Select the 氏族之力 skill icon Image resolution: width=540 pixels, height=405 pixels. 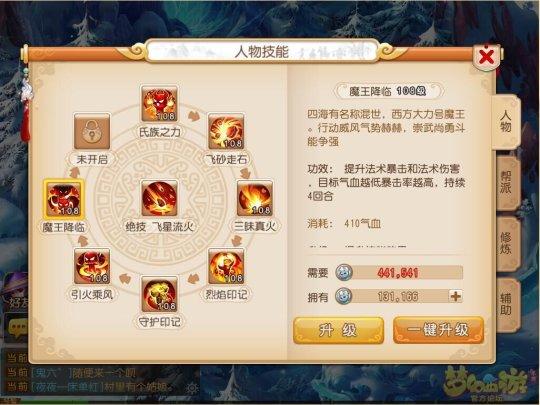click(159, 104)
